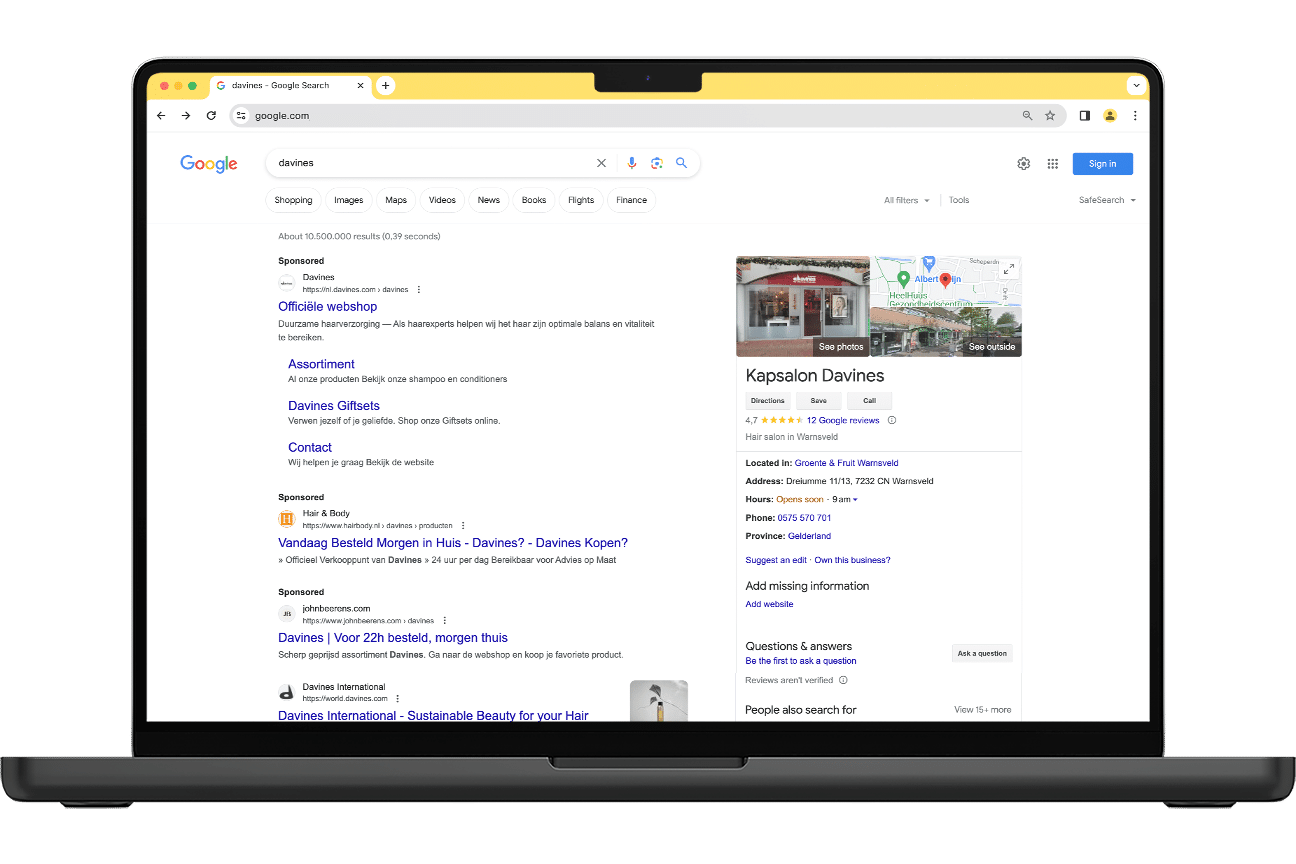Open ad options dots next to johnbeerens.com

(x=445, y=621)
